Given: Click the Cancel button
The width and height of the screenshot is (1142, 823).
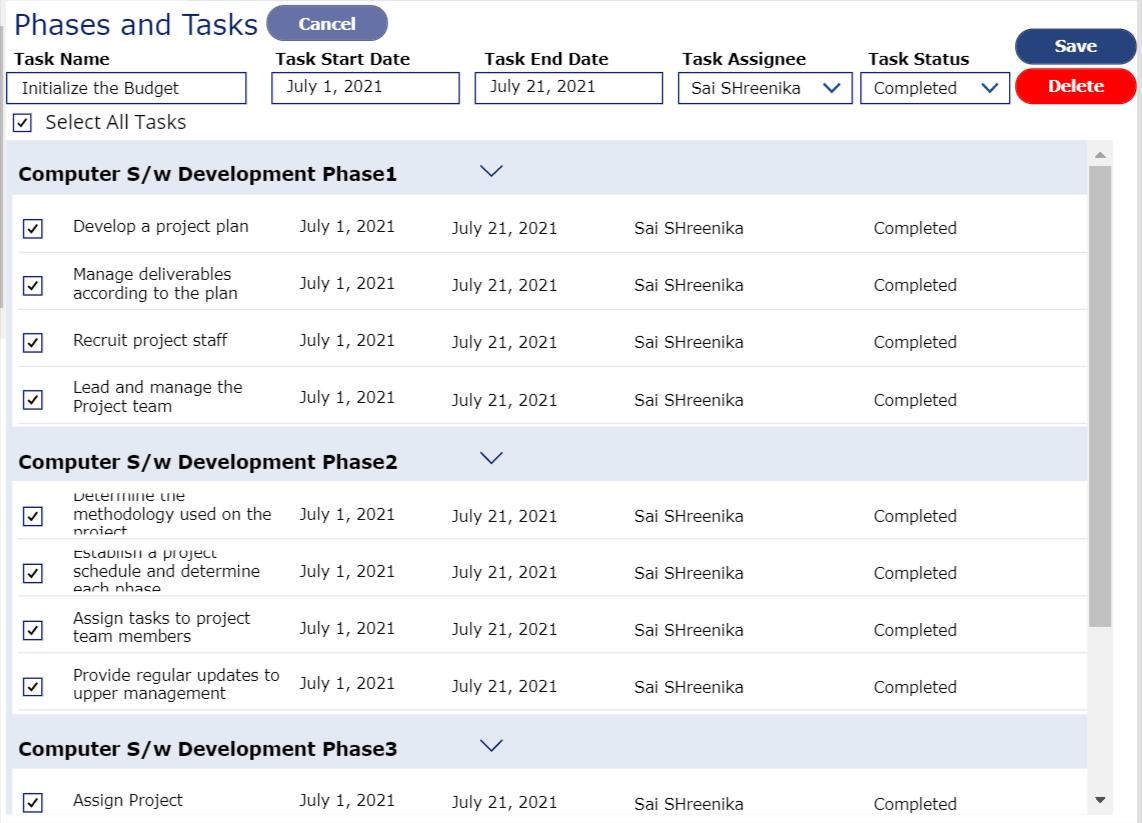Looking at the screenshot, I should click(x=327, y=24).
